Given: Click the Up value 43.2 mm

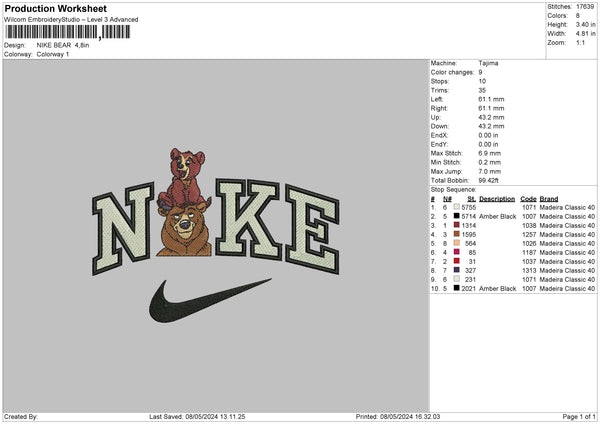Looking at the screenshot, I should (491, 117).
